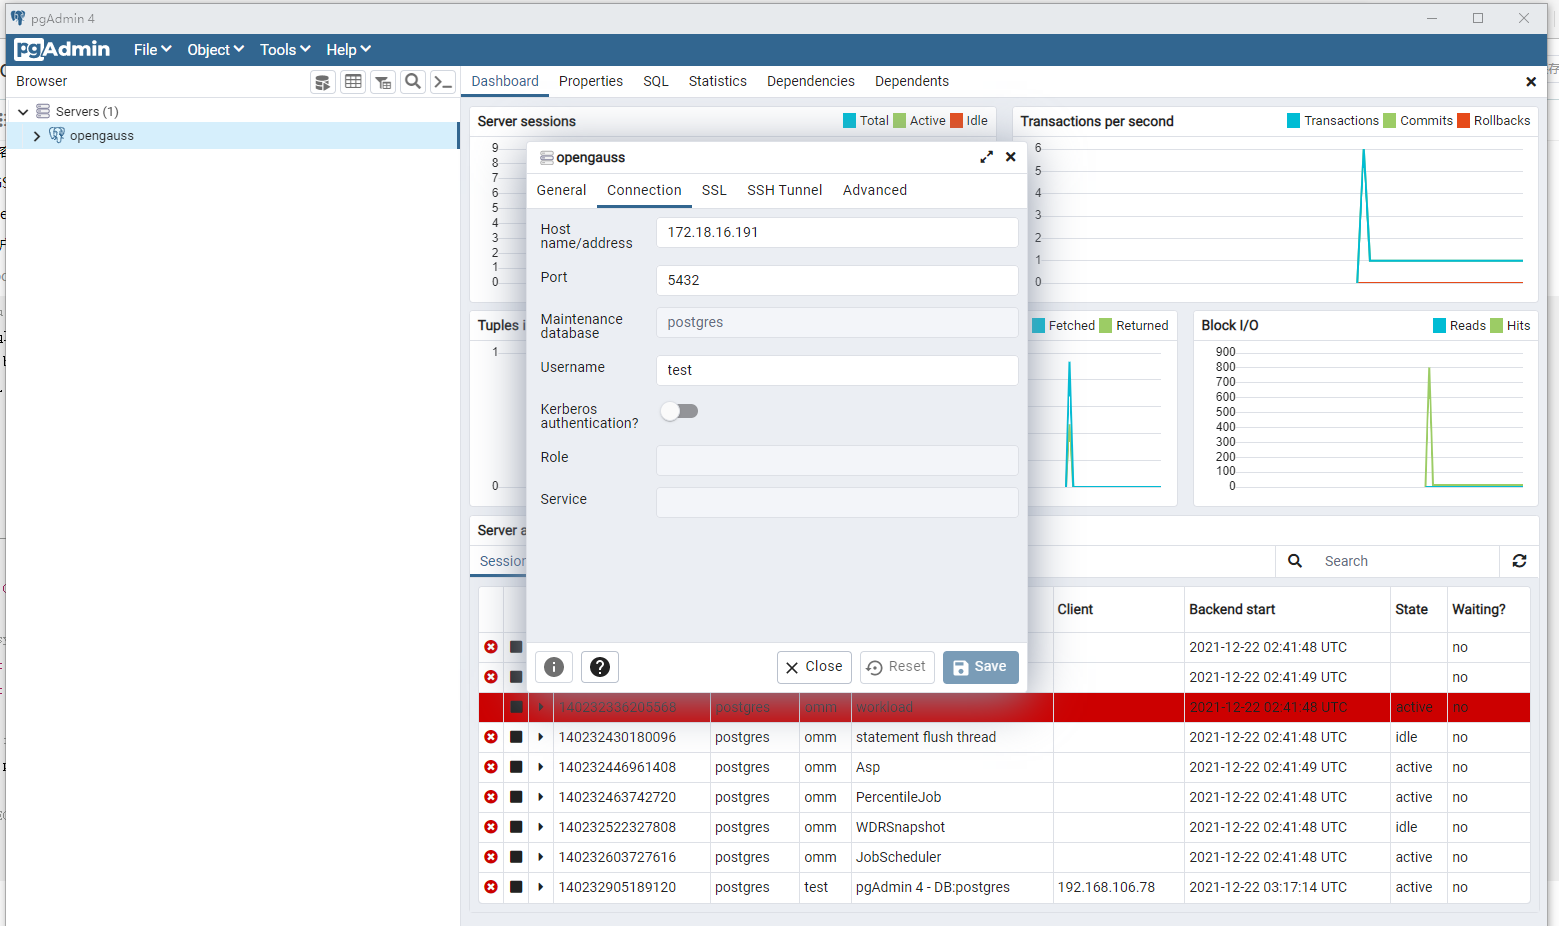
Task: Click the Rollbacks legend color swatch
Action: click(1464, 121)
